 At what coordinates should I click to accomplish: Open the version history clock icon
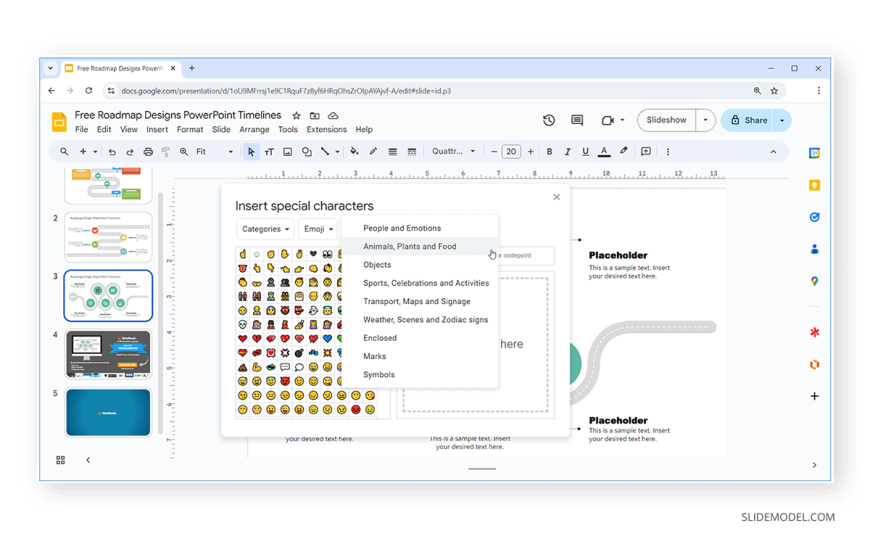549,120
